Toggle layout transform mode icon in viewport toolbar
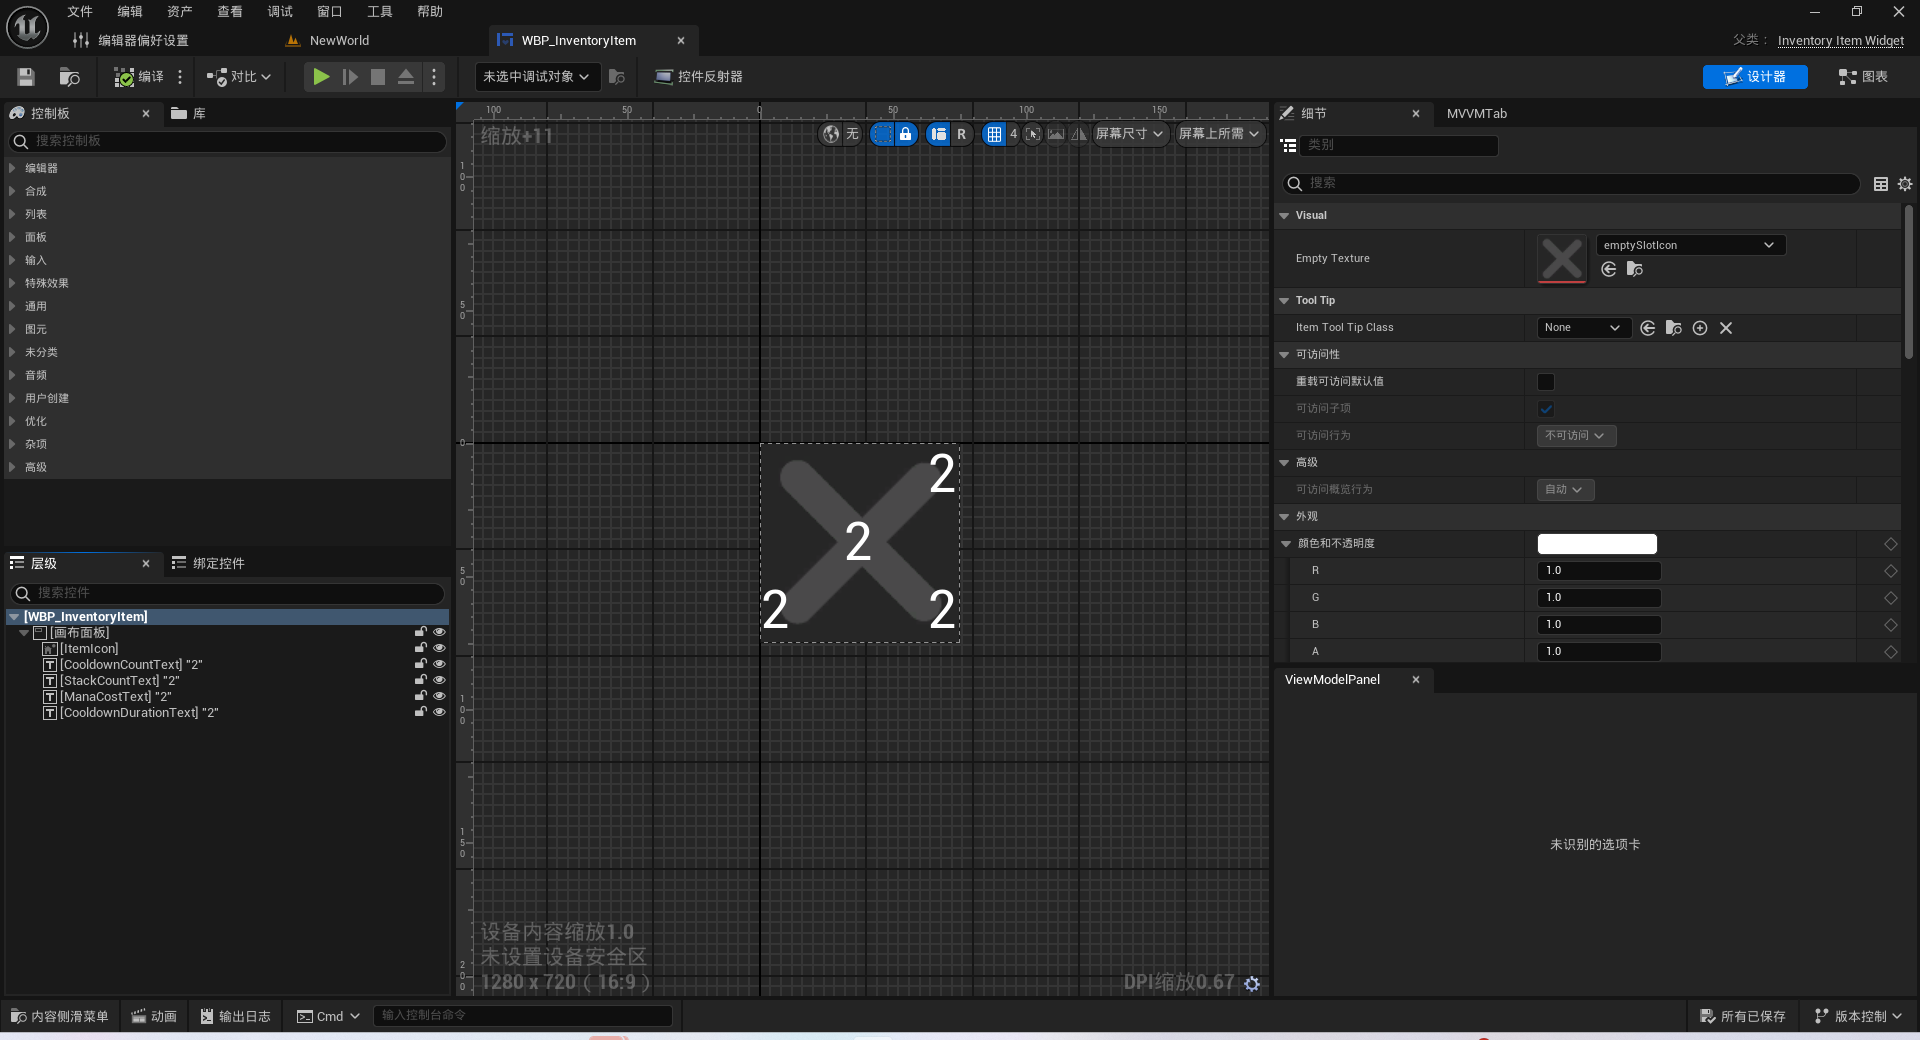The height and width of the screenshot is (1040, 1920). [938, 134]
